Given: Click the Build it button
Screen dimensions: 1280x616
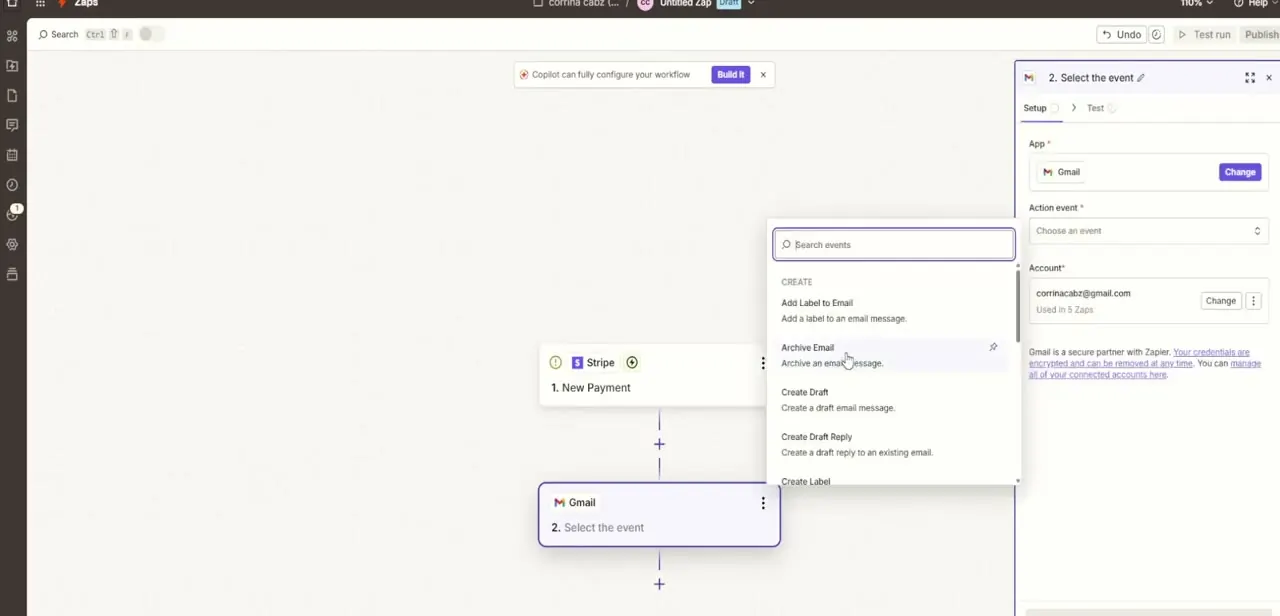Looking at the screenshot, I should coord(730,75).
